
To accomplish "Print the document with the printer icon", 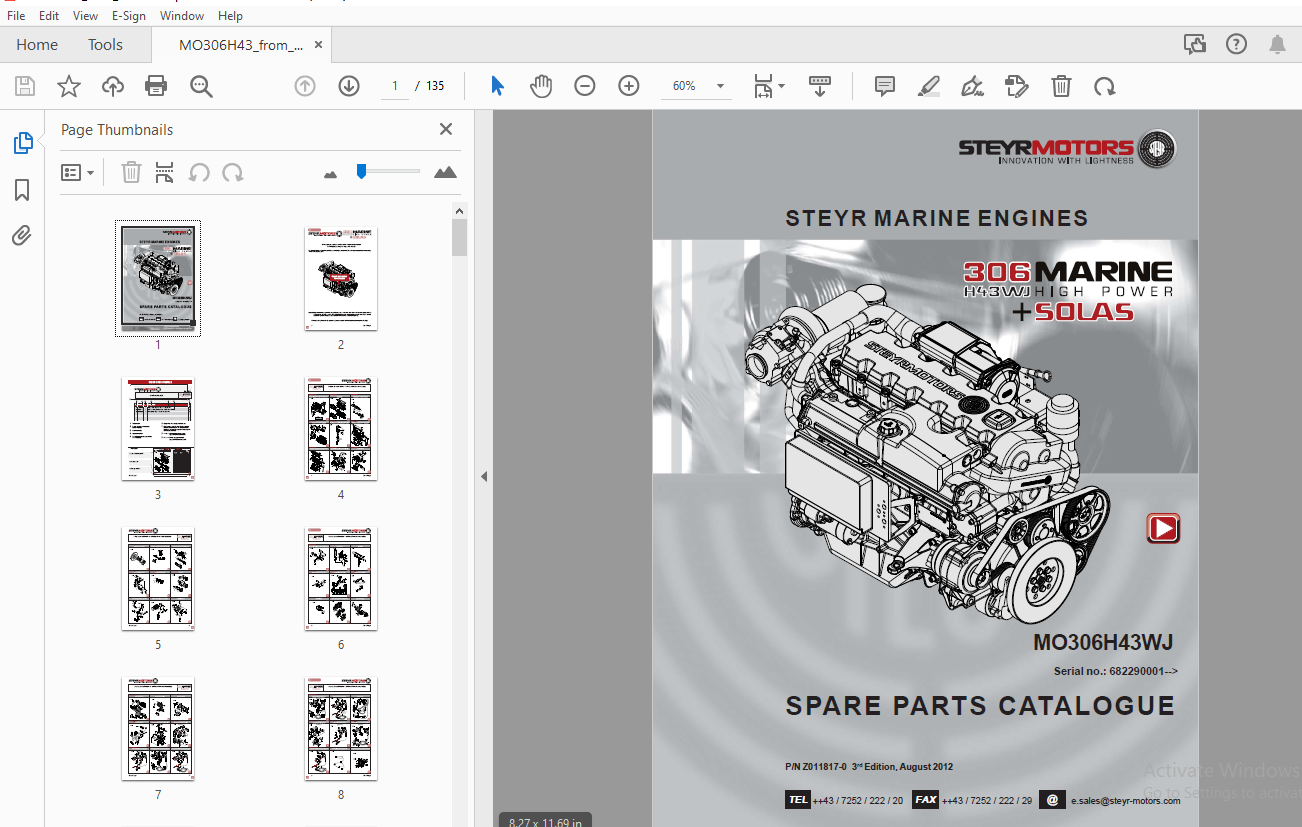I will tap(156, 86).
